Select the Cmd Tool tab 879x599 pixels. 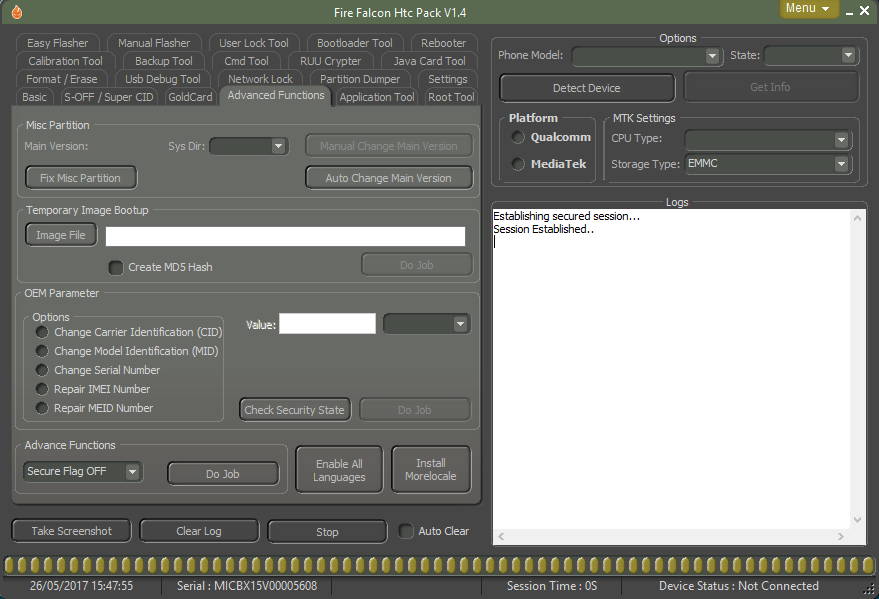246,61
